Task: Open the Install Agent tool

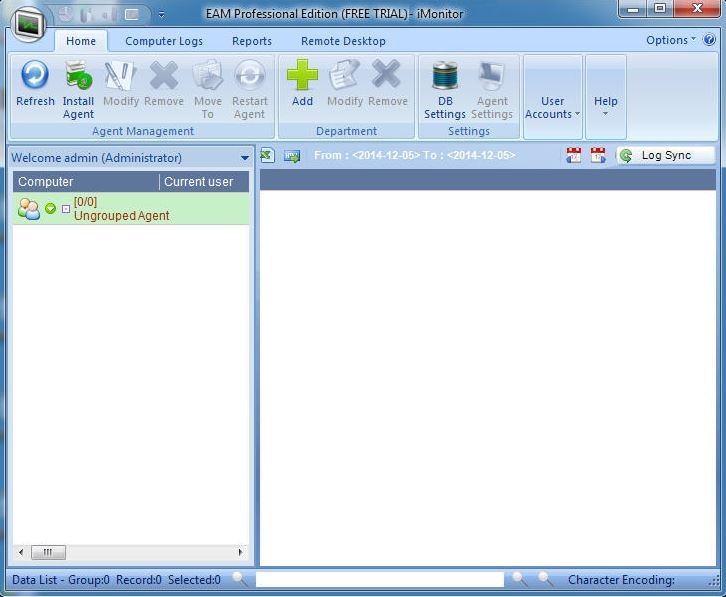Action: [78, 90]
